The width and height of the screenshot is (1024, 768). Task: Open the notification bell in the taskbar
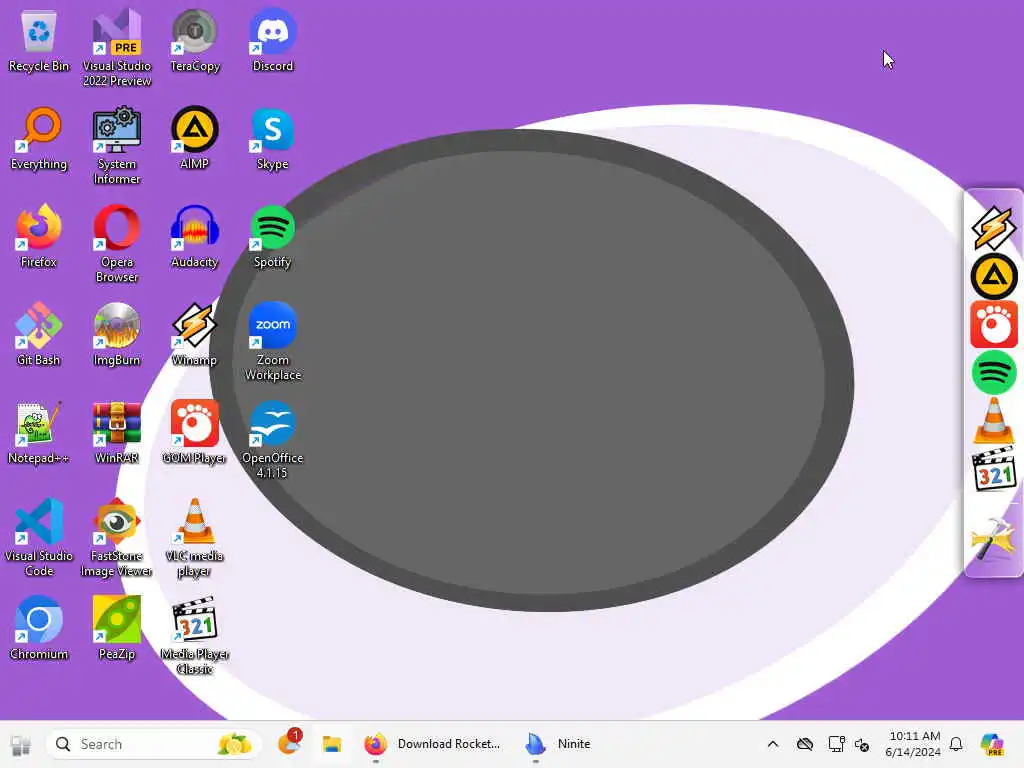(x=956, y=744)
